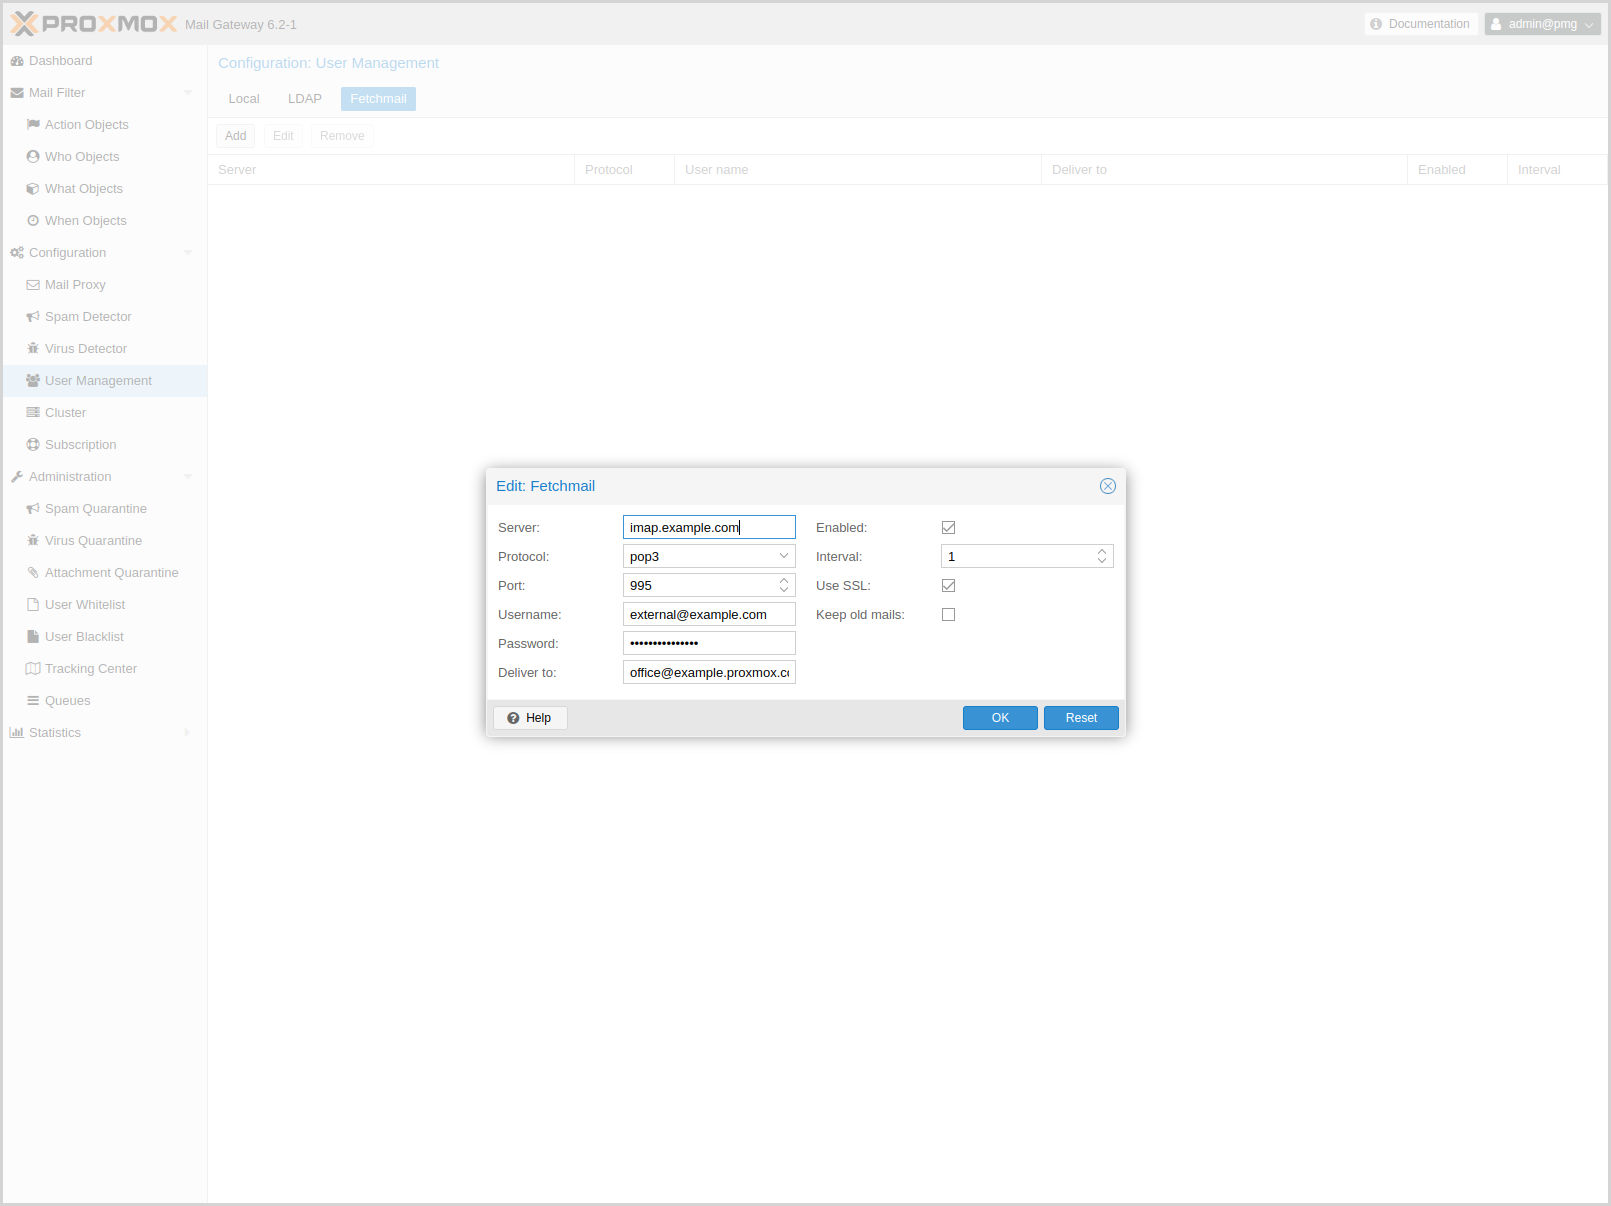1611x1206 pixels.
Task: Click the Queues list icon
Action: [33, 701]
